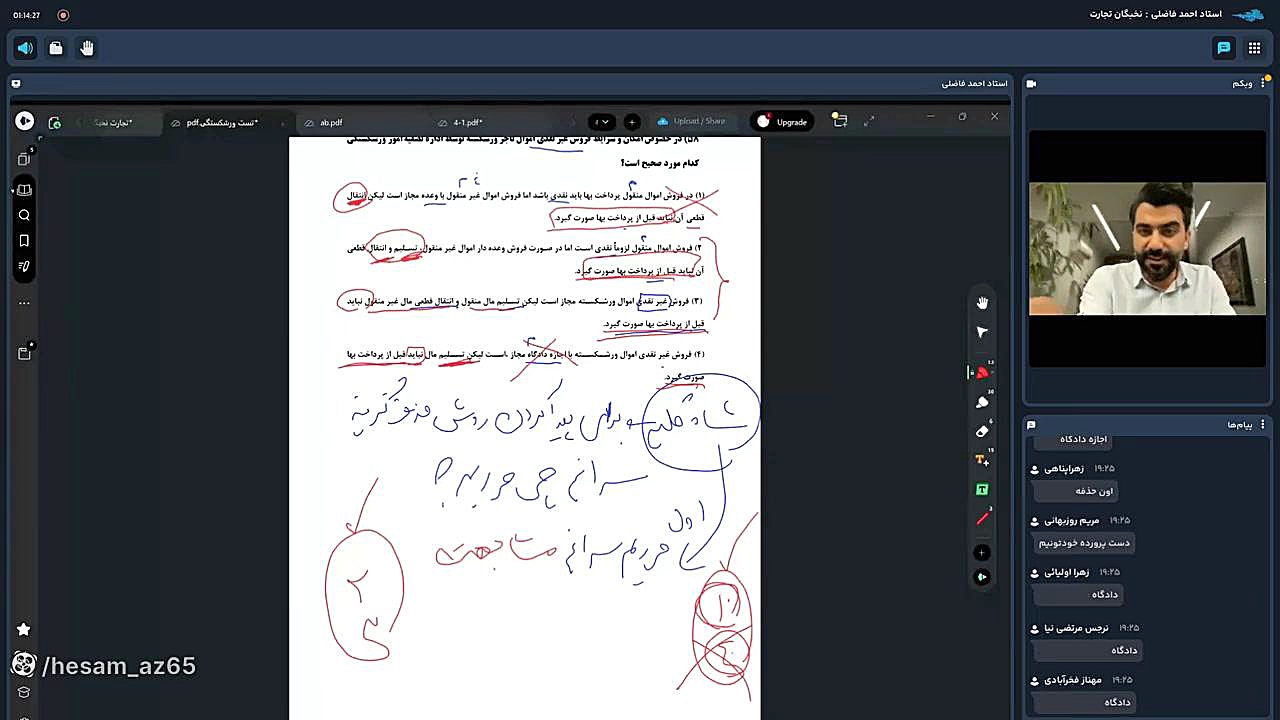Click the Upgrade button

pyautogui.click(x=782, y=122)
